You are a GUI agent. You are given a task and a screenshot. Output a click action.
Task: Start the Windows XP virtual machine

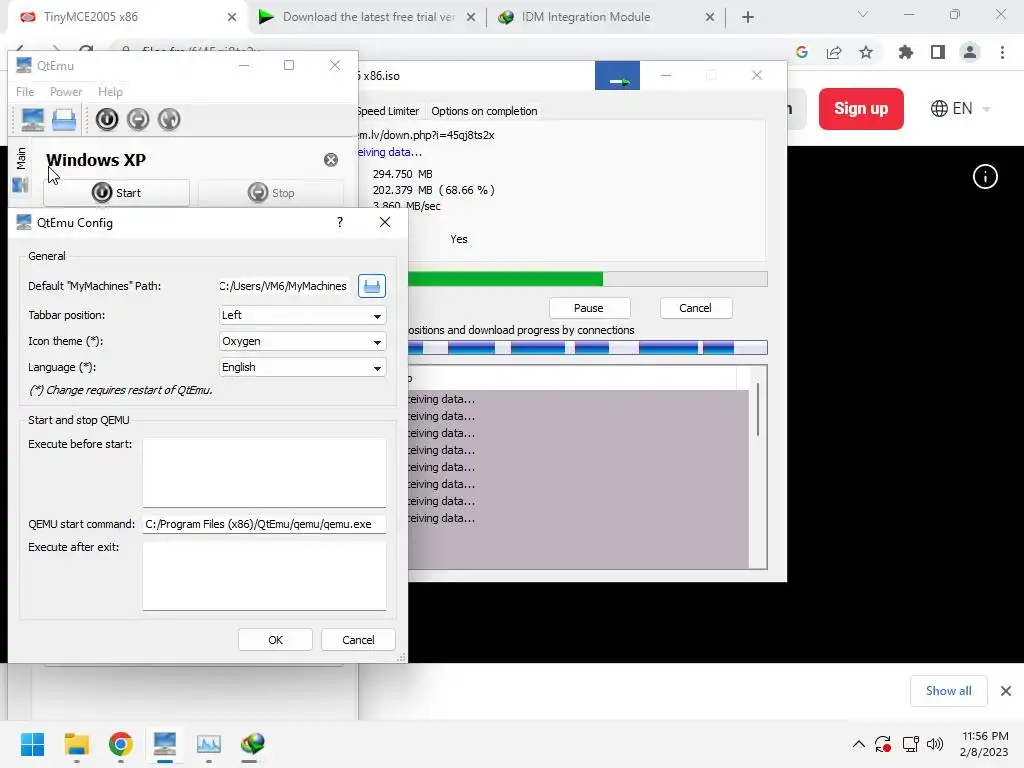point(116,193)
